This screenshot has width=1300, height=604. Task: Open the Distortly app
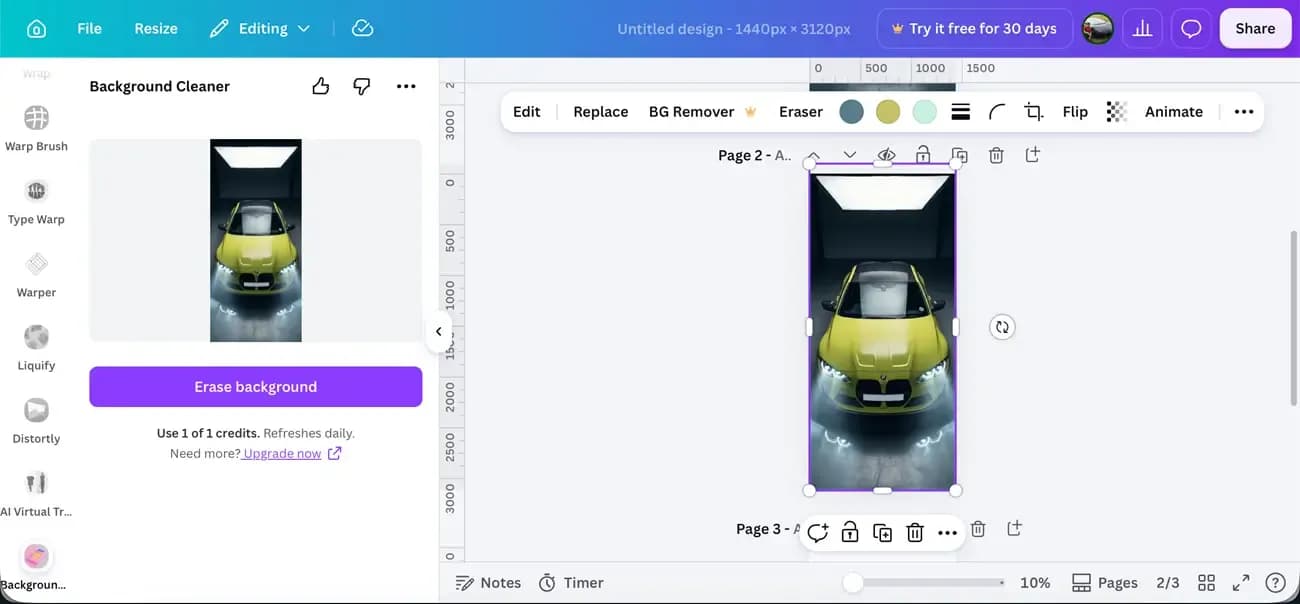pos(36,420)
